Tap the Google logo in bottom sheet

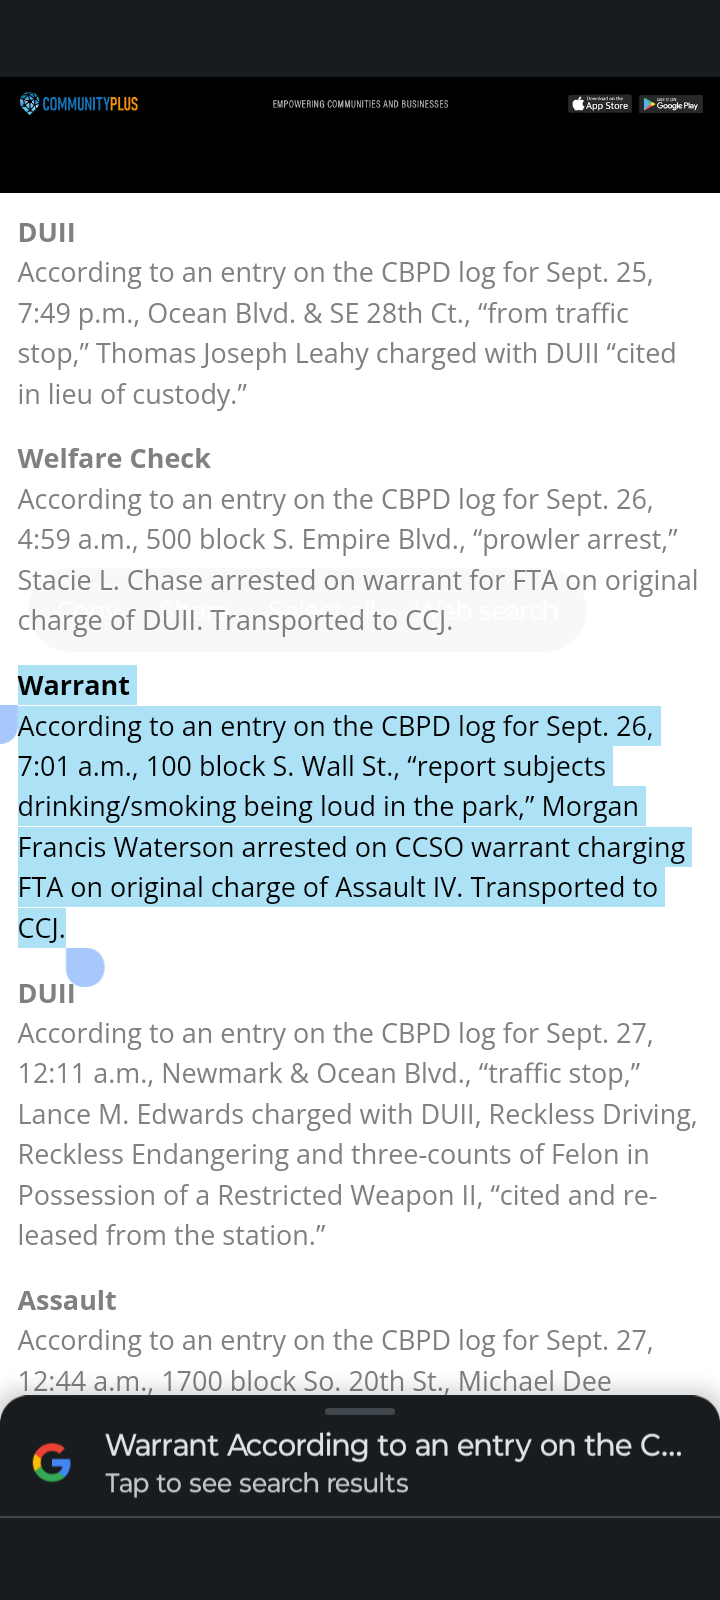pyautogui.click(x=52, y=1462)
